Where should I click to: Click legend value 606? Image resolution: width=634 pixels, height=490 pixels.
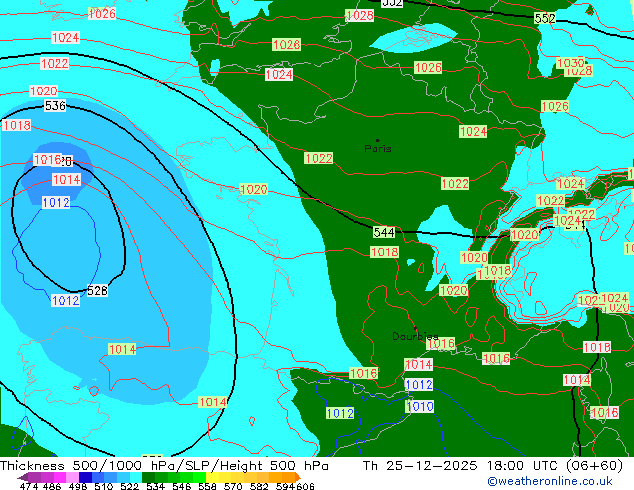[x=304, y=486]
